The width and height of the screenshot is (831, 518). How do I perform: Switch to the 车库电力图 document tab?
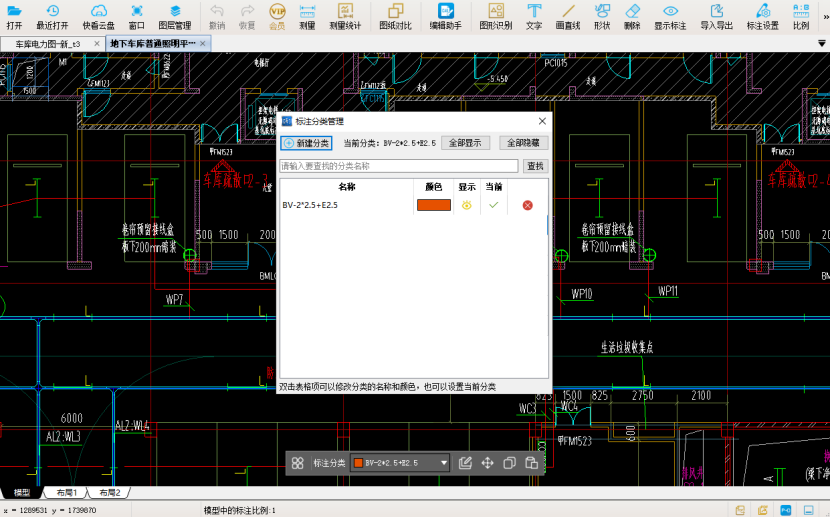tap(48, 44)
